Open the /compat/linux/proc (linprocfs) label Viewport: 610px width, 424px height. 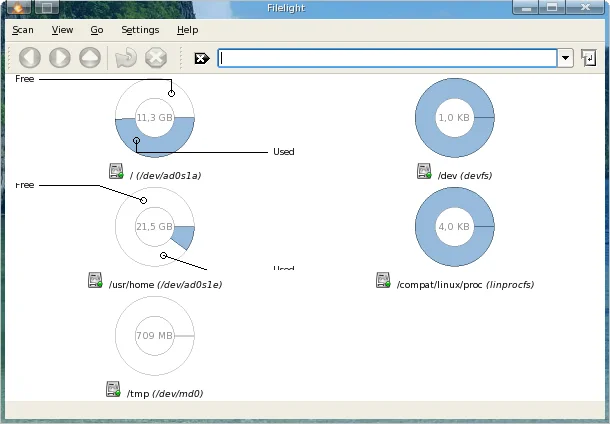point(465,284)
